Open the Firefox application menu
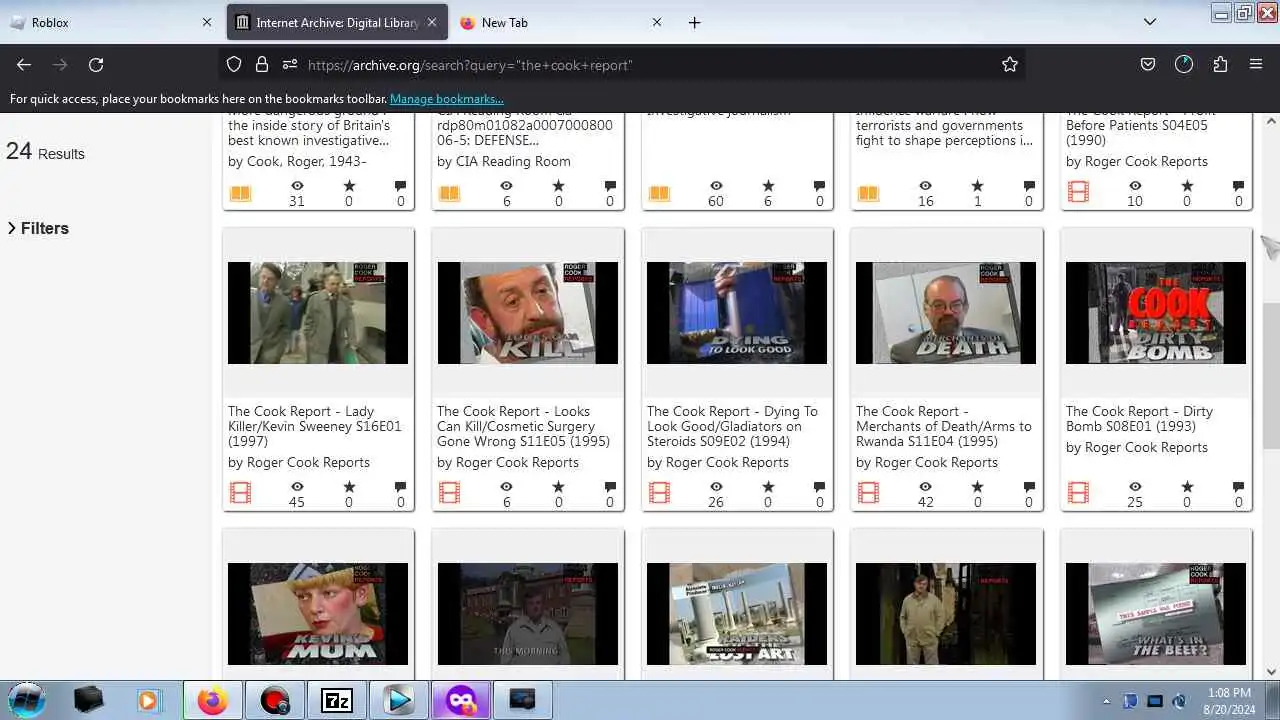Image resolution: width=1280 pixels, height=720 pixels. pyautogui.click(x=1256, y=64)
